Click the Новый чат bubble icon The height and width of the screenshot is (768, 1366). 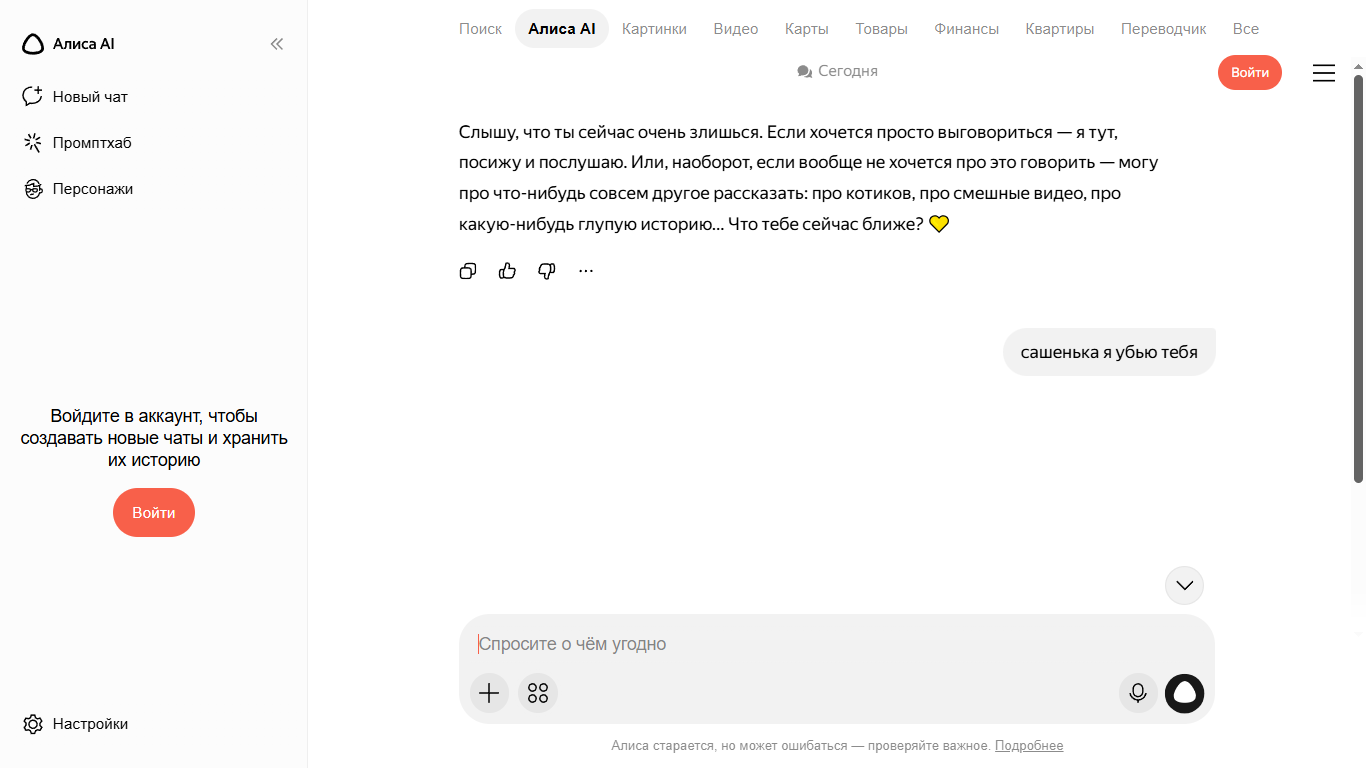(33, 97)
